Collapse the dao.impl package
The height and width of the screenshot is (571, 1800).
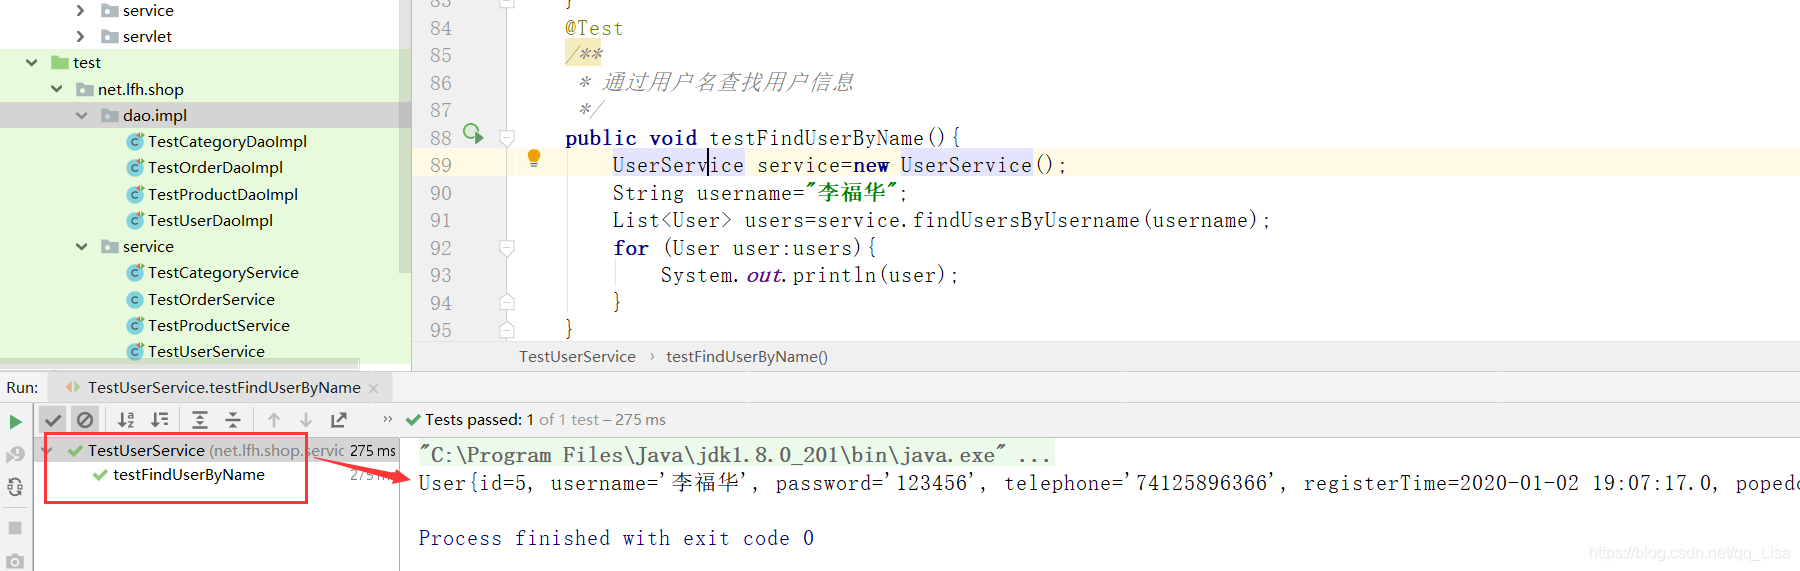coord(81,115)
